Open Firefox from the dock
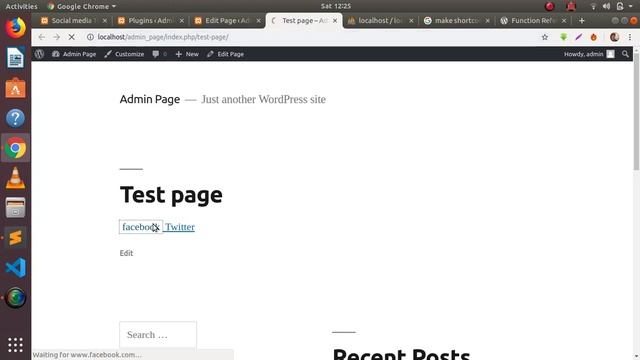Screen dimensions: 640x360 [16, 28]
